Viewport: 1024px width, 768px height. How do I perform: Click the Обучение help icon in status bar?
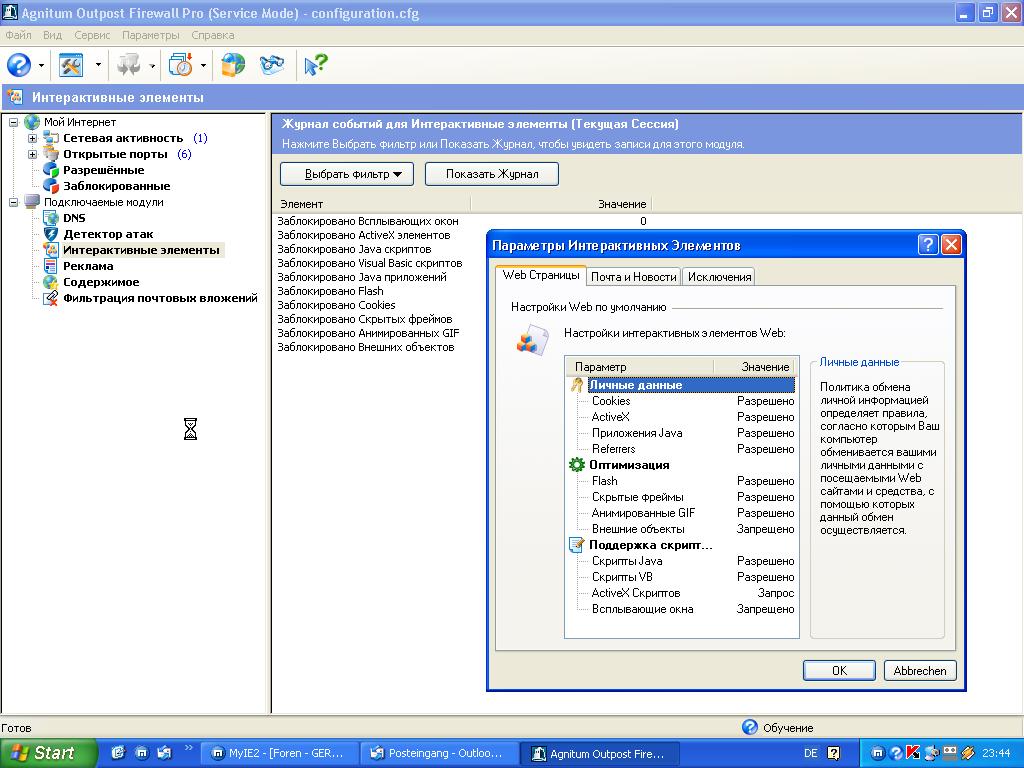click(750, 727)
